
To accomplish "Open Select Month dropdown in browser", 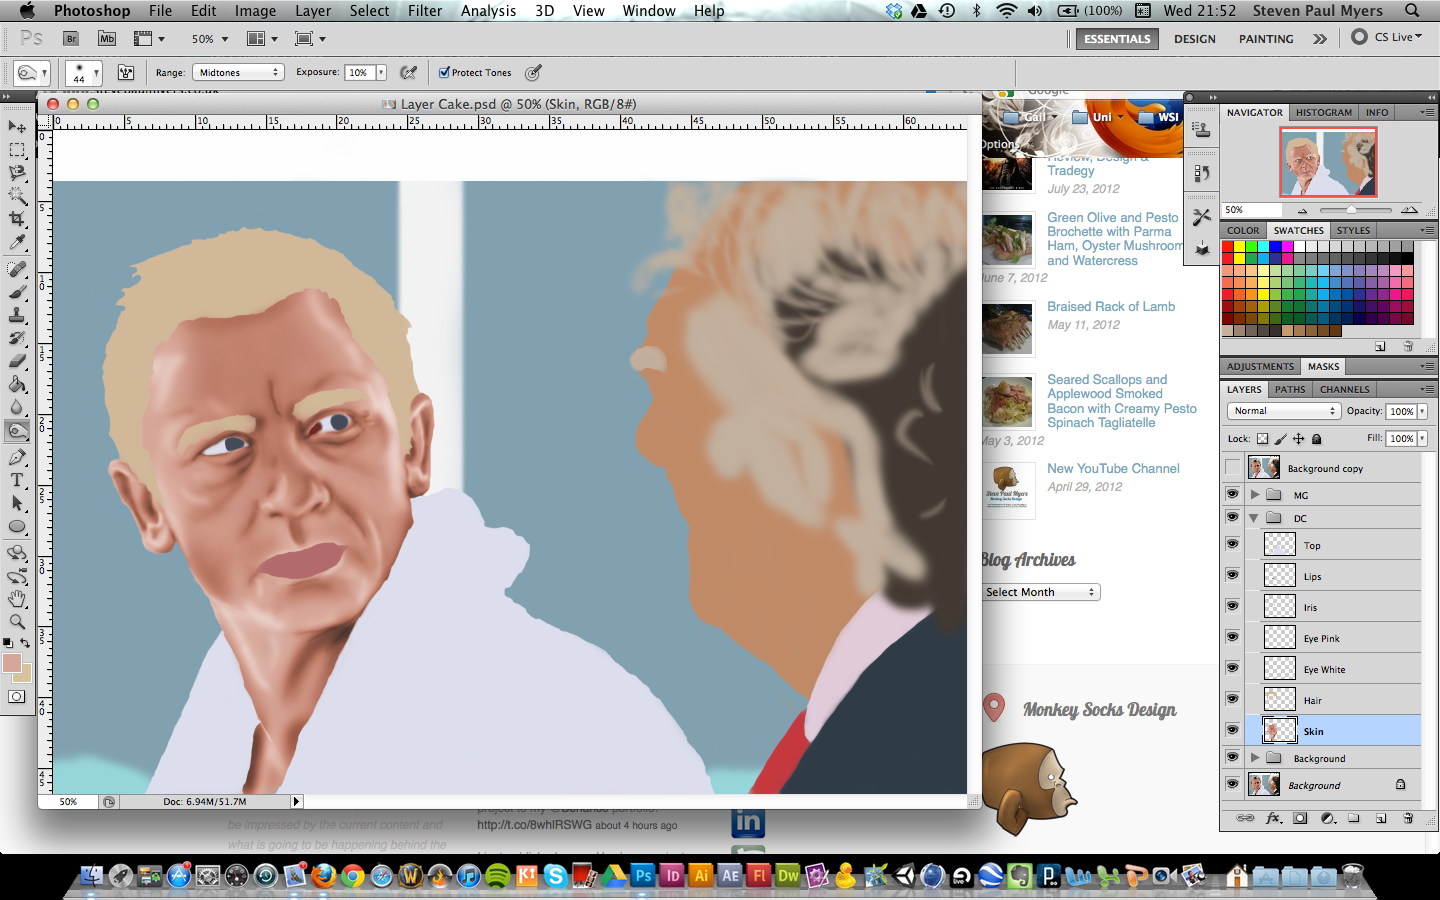I will [x=1041, y=592].
